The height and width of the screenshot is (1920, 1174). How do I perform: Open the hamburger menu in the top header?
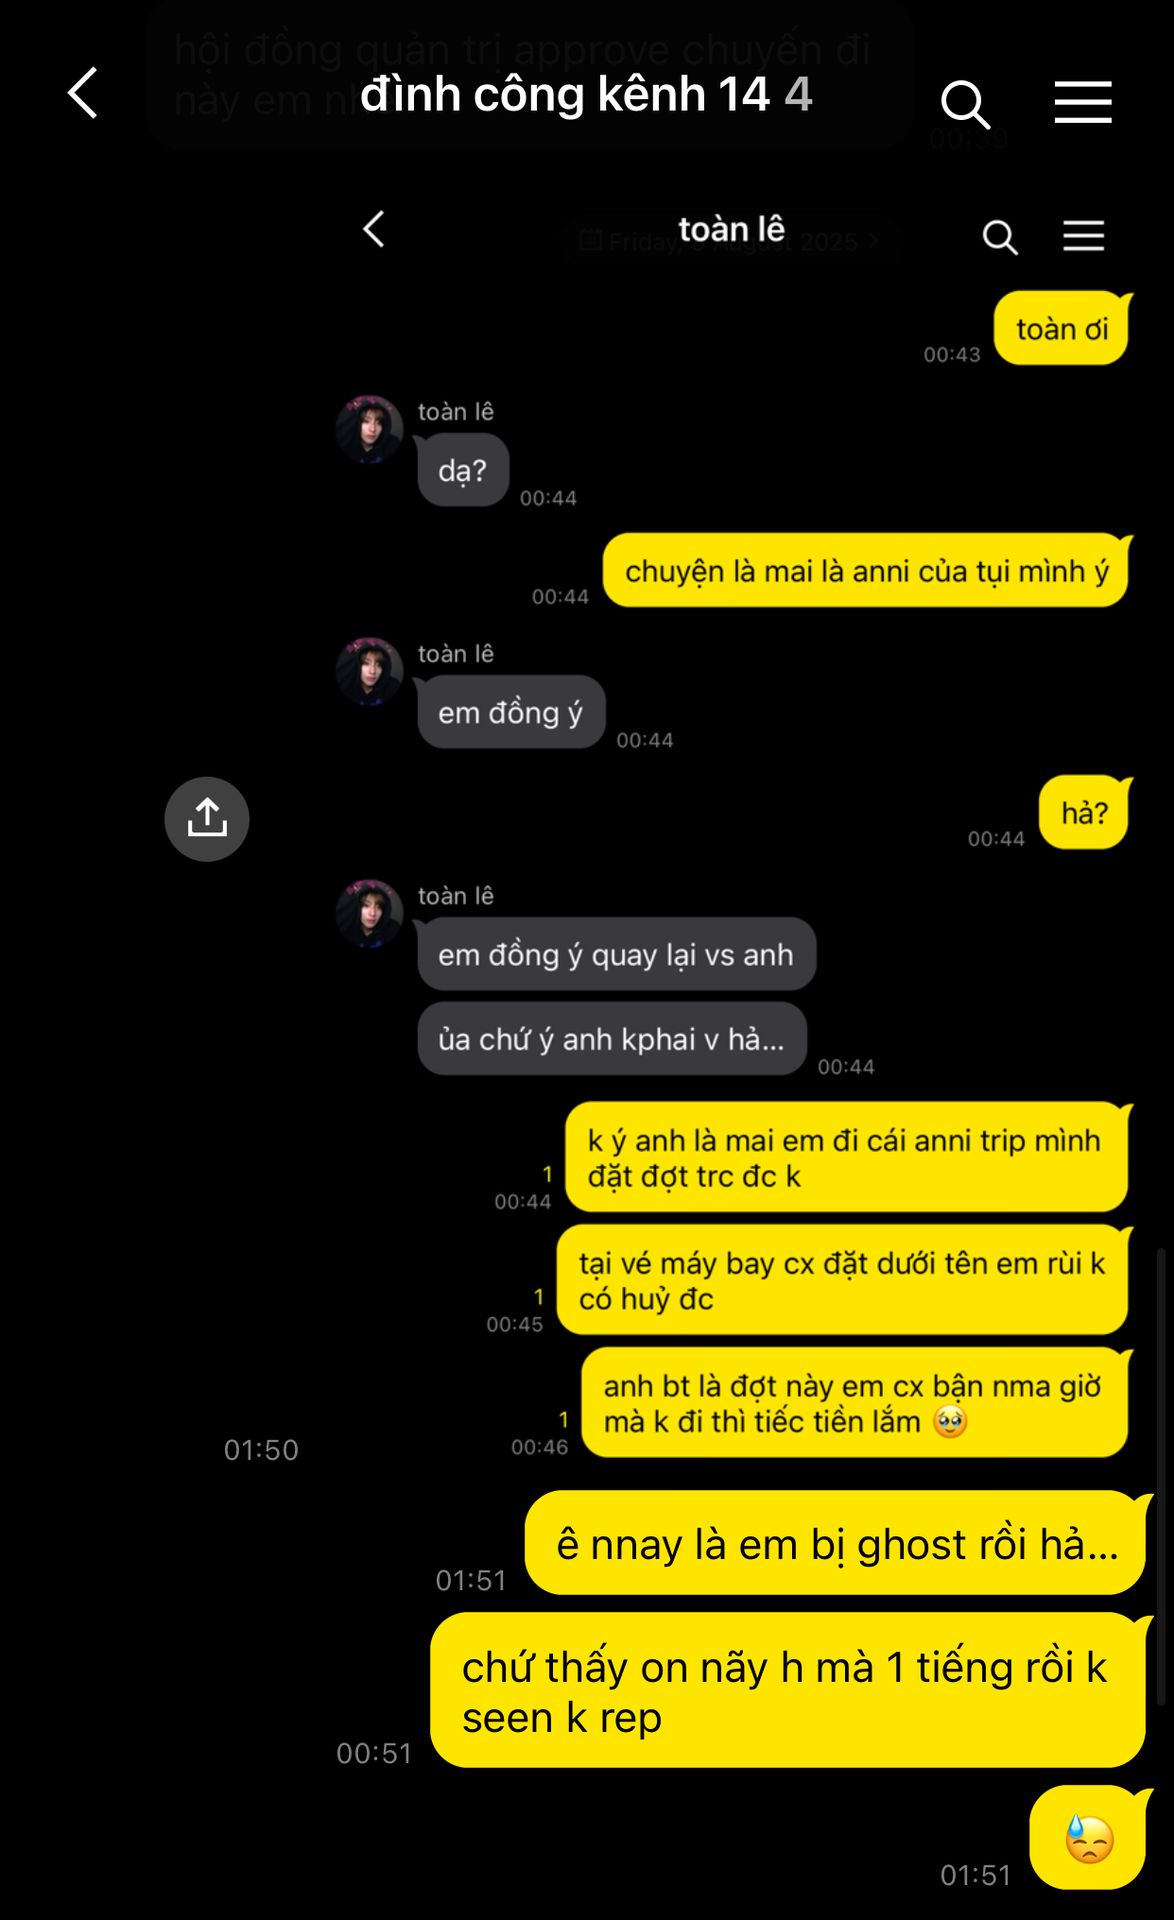(x=1083, y=103)
